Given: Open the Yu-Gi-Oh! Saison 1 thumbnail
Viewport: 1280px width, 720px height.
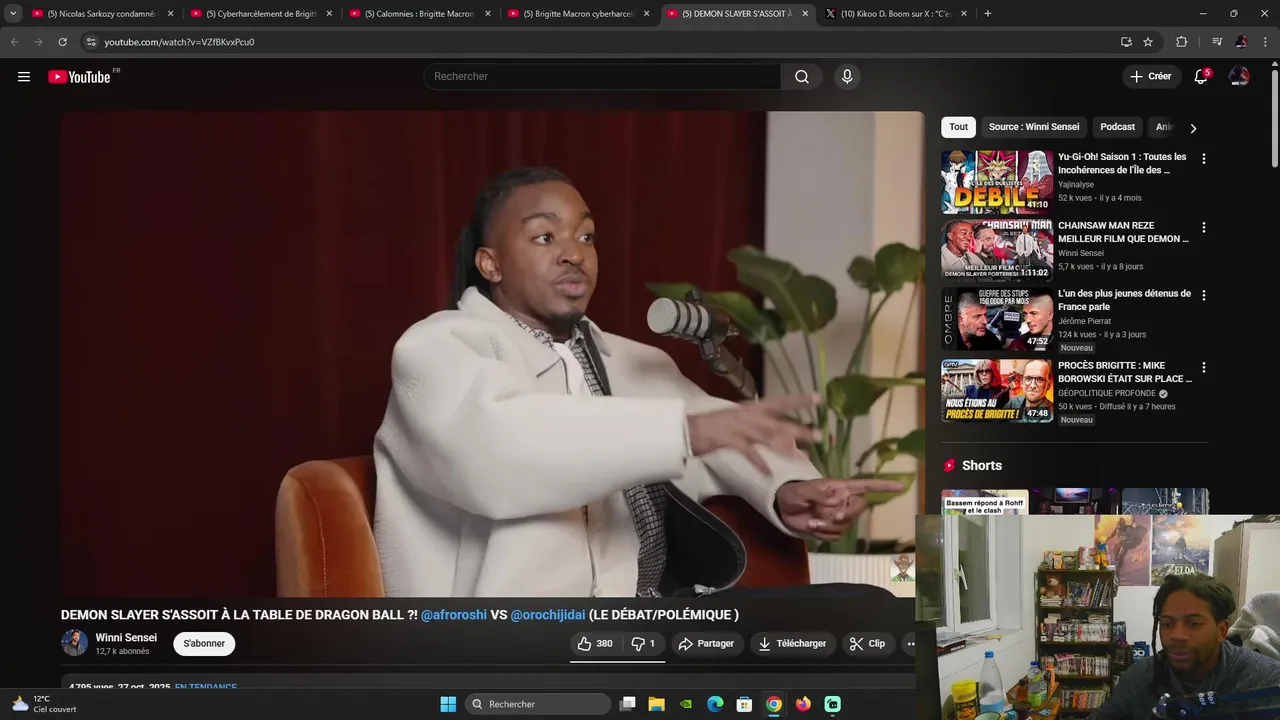Looking at the screenshot, I should click(x=996, y=182).
